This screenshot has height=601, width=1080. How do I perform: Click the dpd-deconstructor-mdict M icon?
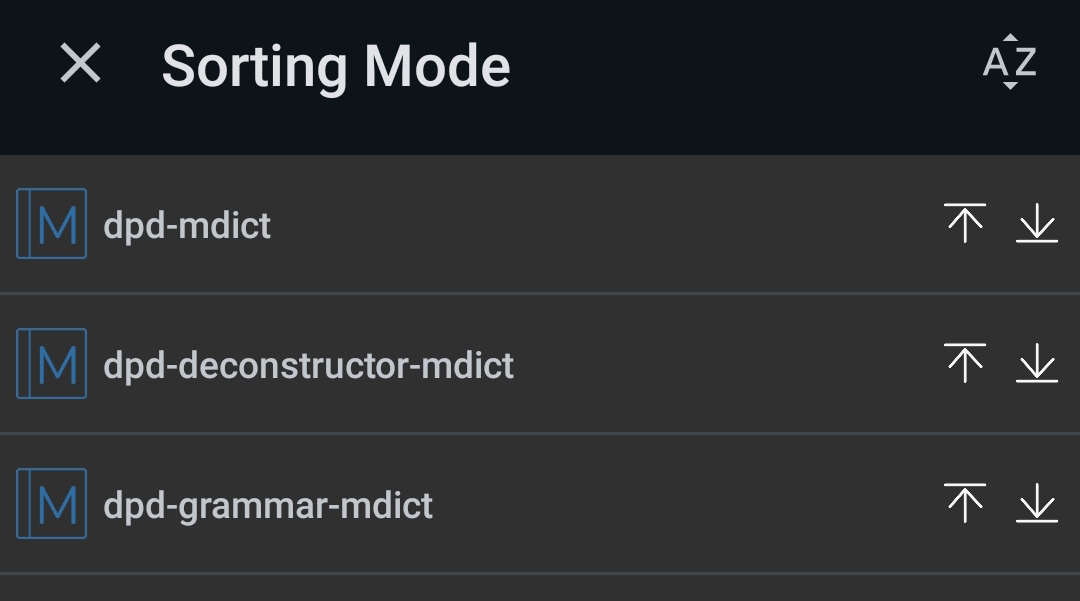coord(51,364)
